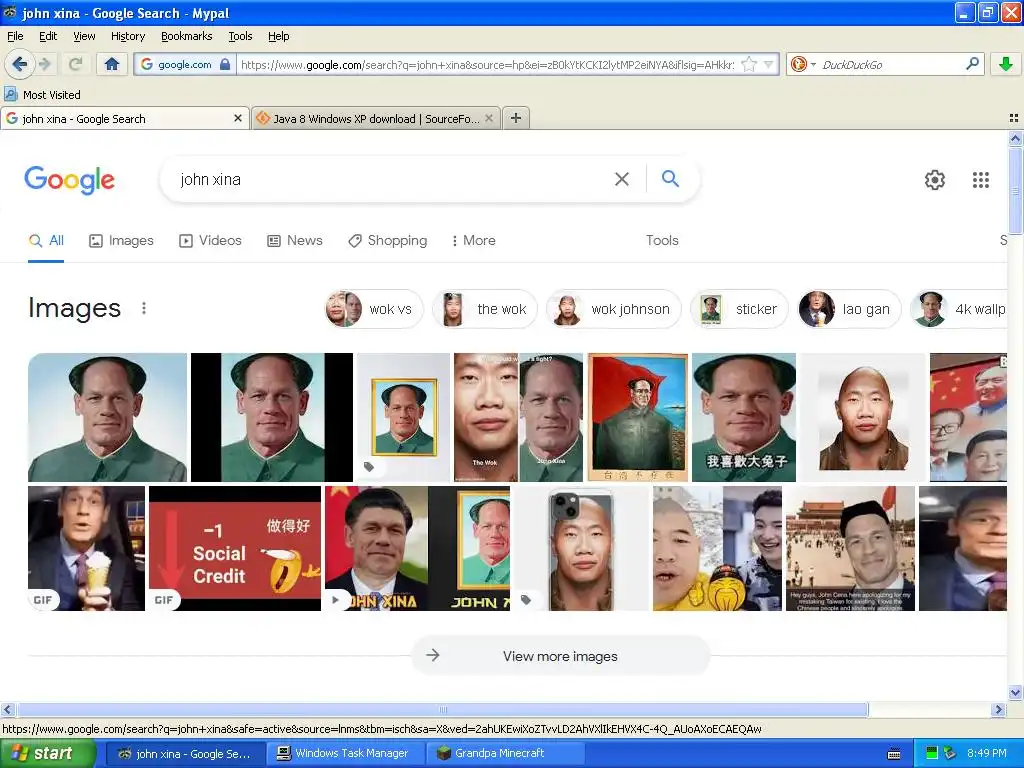Viewport: 1024px width, 768px height.
Task: Click the vertical scrollbar down arrow
Action: click(x=1015, y=693)
